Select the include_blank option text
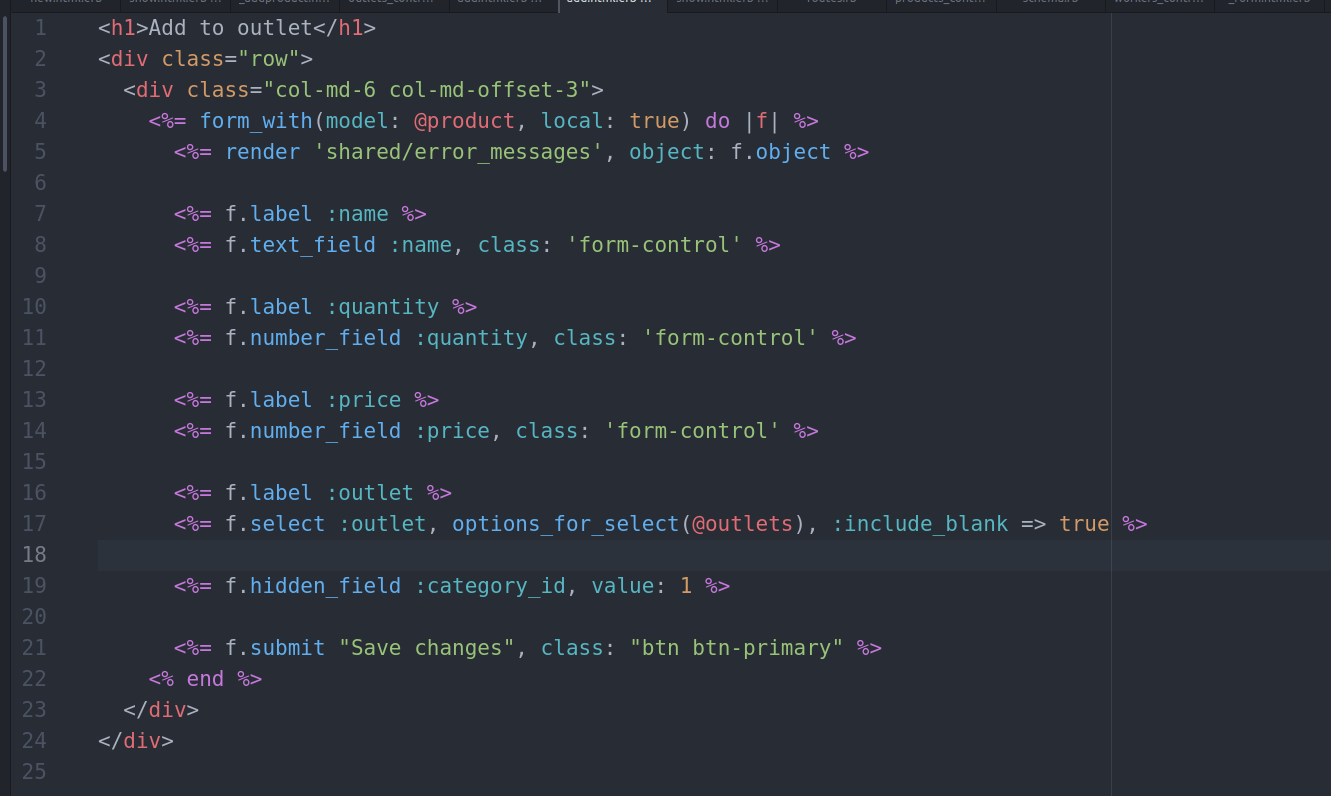Image resolution: width=1331 pixels, height=796 pixels. tap(921, 523)
